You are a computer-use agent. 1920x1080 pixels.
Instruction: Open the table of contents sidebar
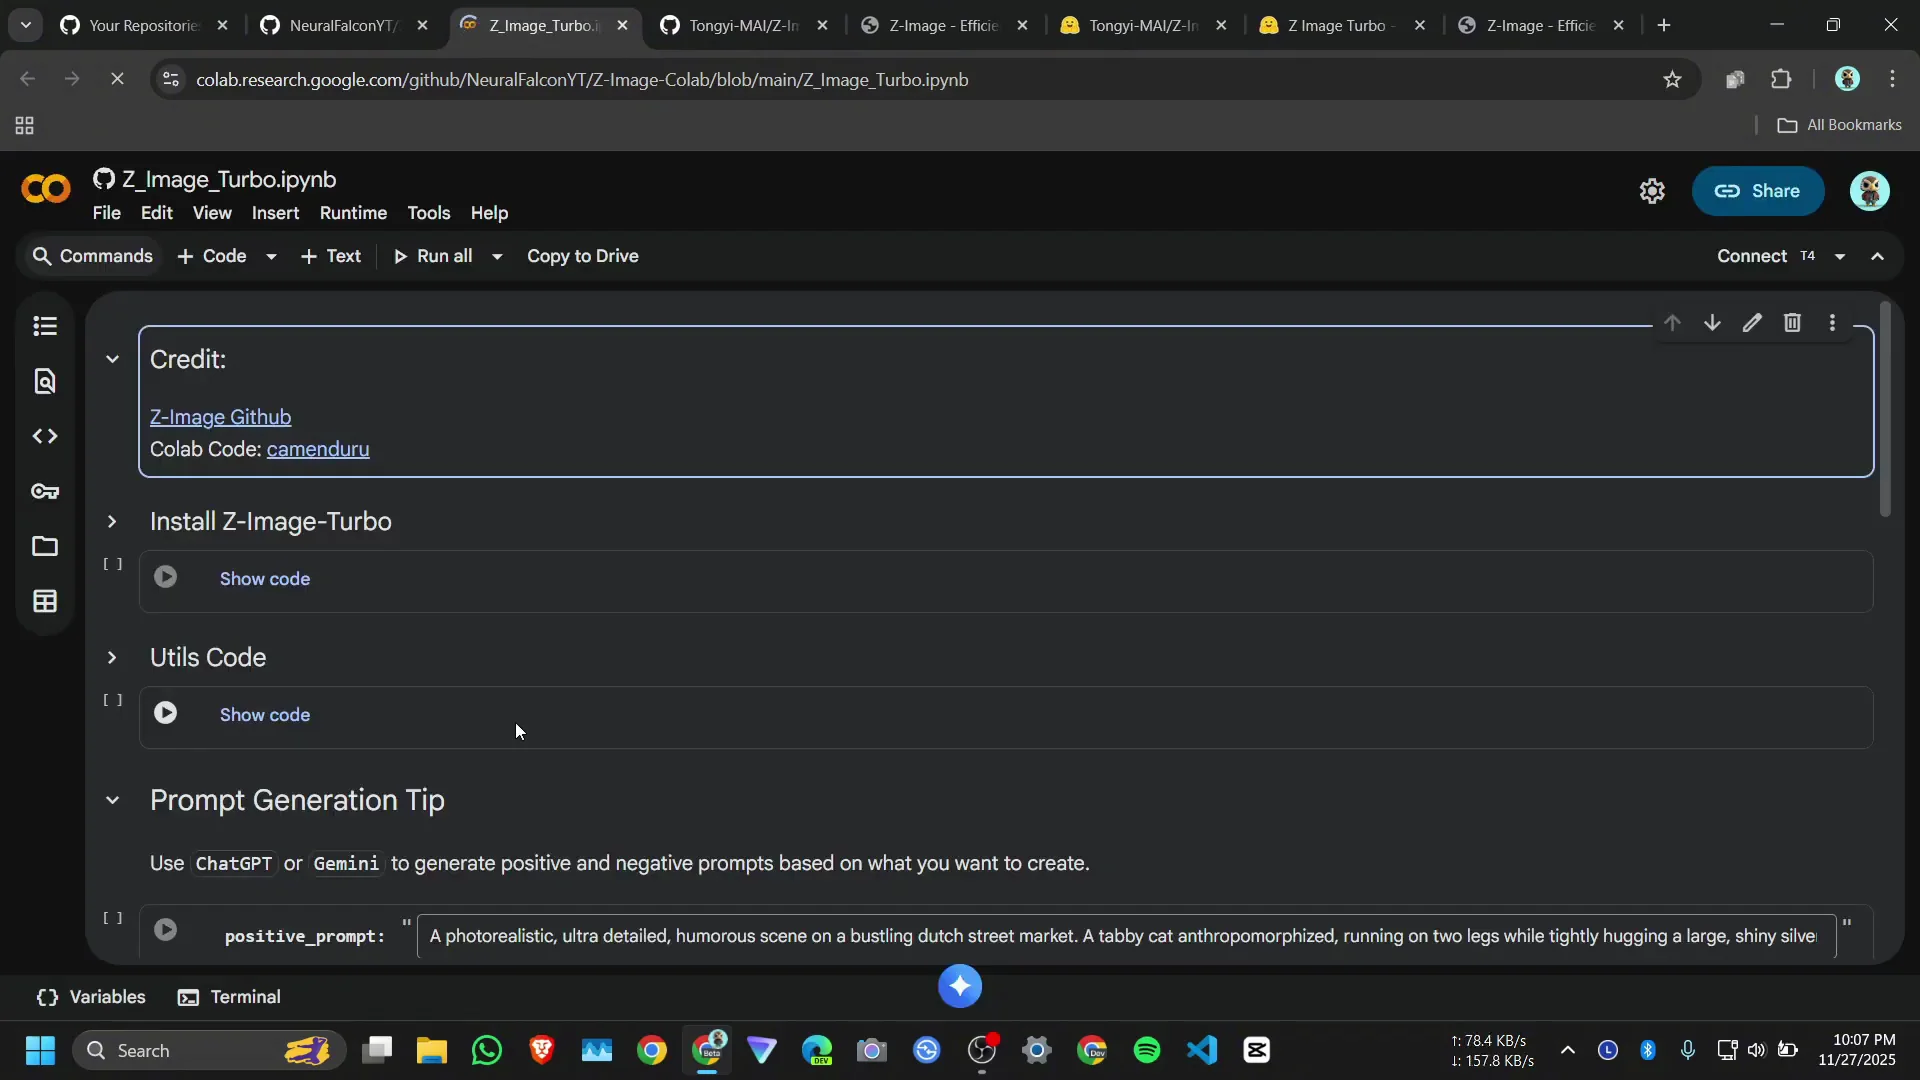[x=44, y=327]
